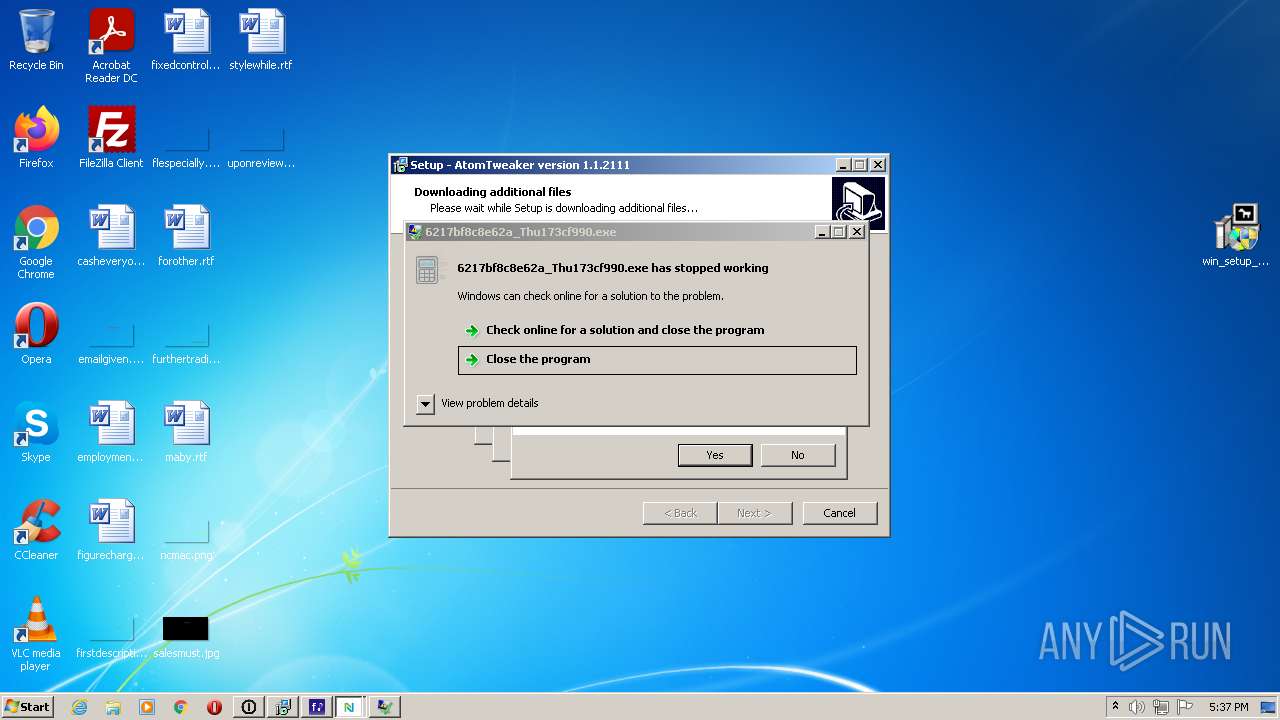This screenshot has width=1280, height=720.
Task: Click Yes in the dialog
Action: pyautogui.click(x=715, y=455)
